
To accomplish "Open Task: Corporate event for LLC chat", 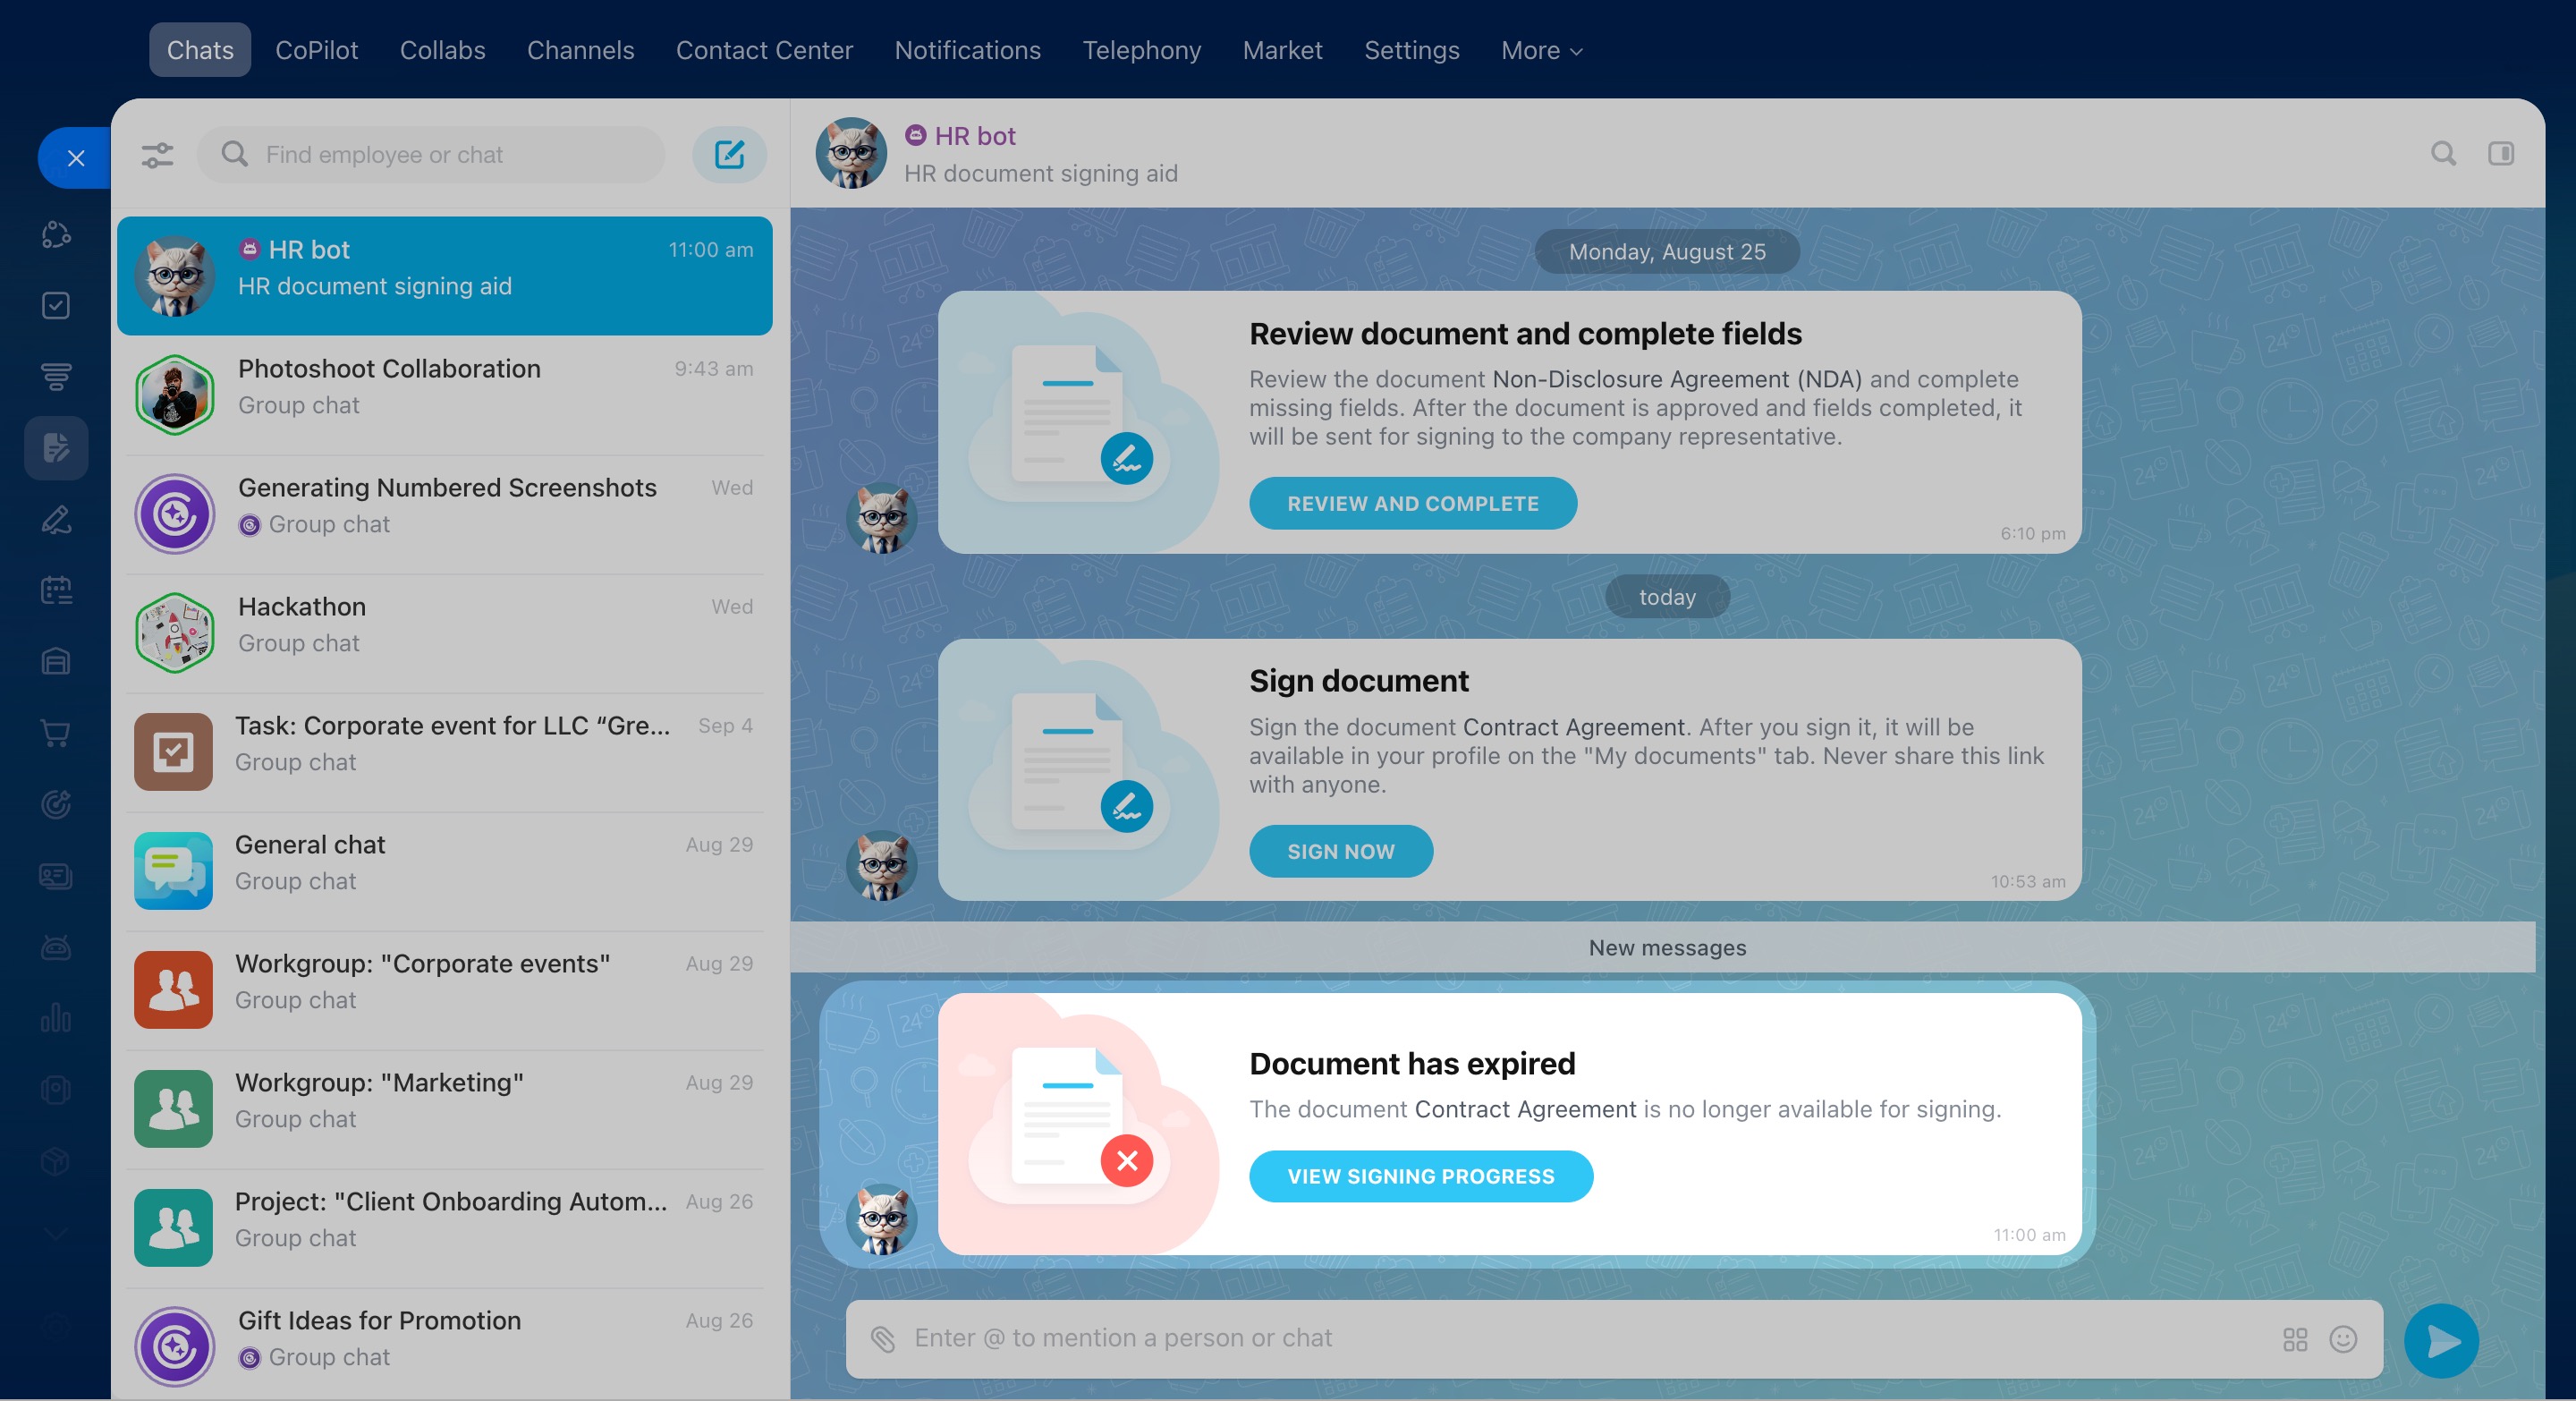I will coord(444,751).
